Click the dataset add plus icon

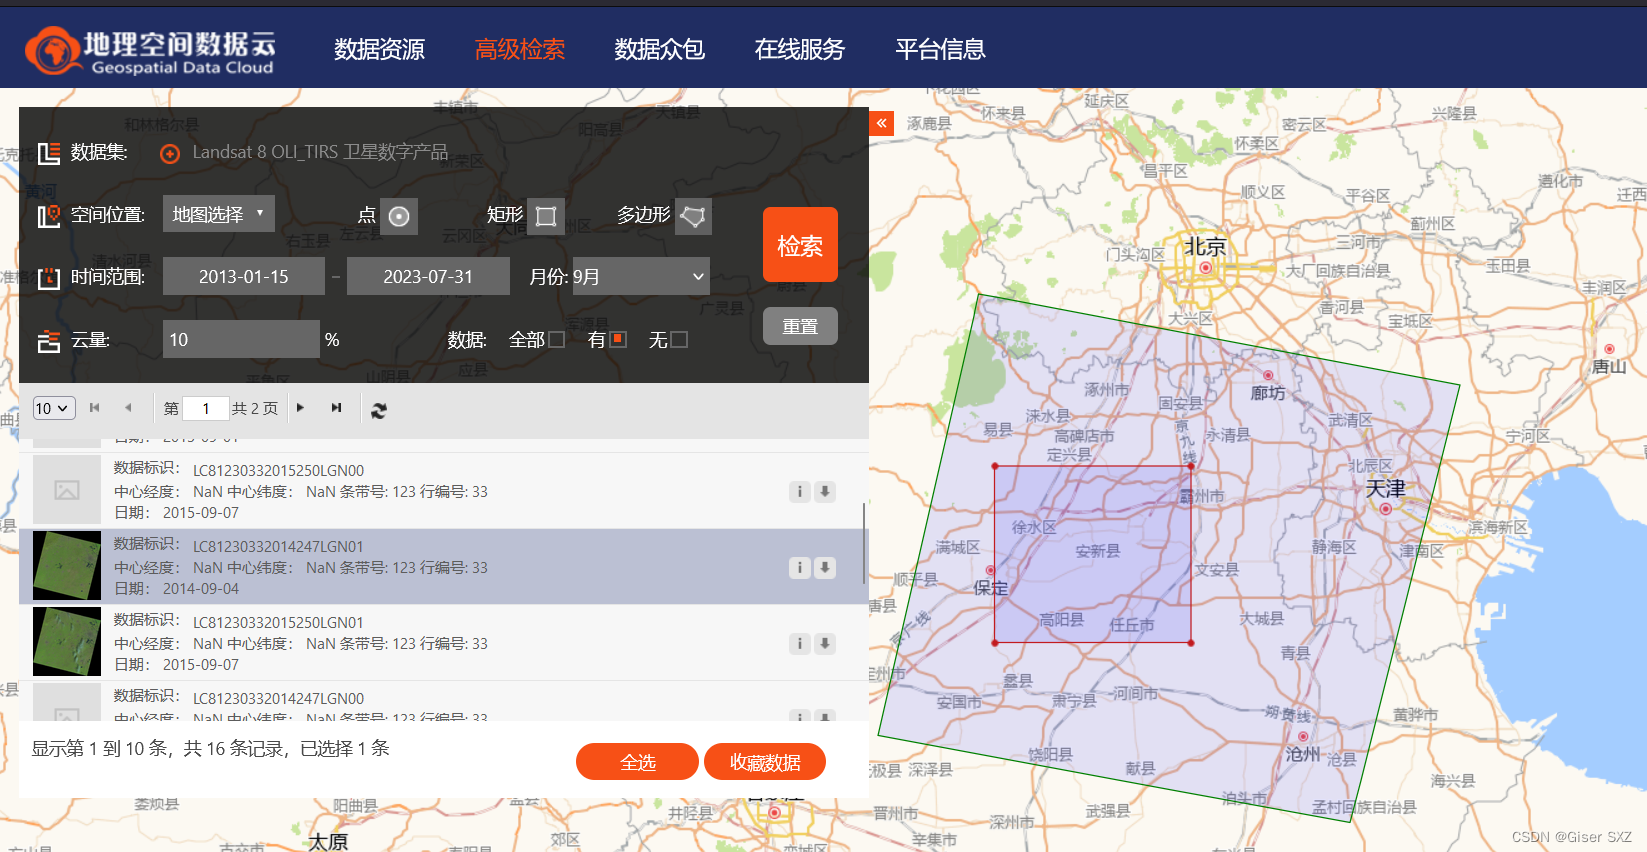pyautogui.click(x=170, y=153)
